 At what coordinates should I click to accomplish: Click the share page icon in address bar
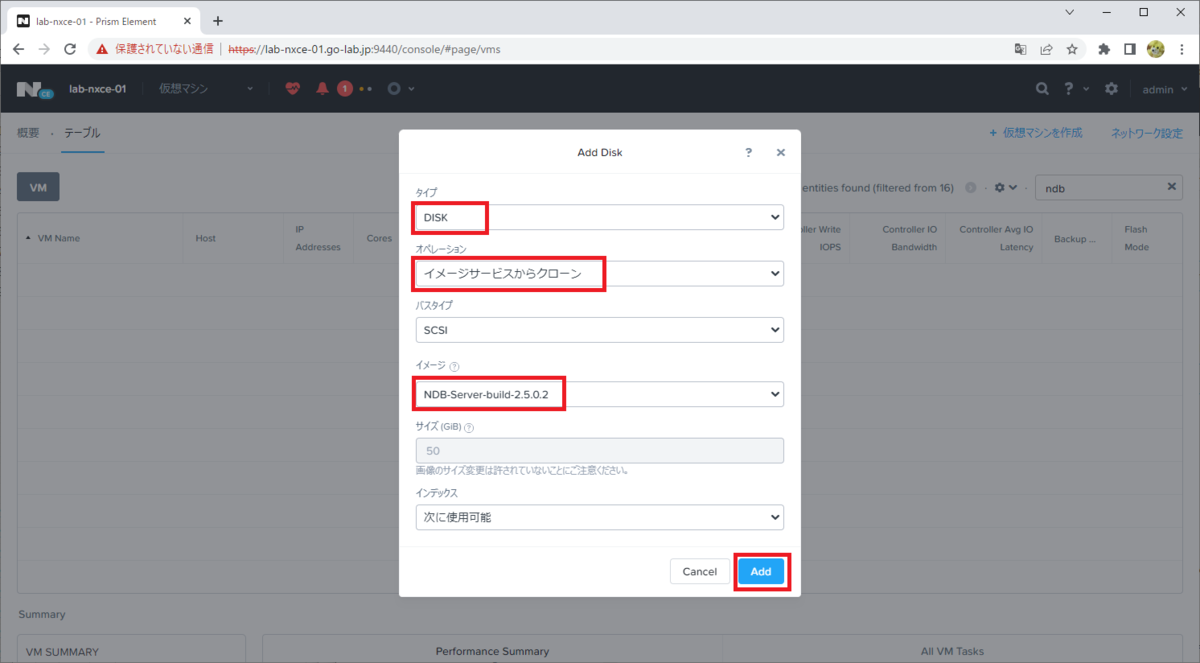pos(1046,48)
